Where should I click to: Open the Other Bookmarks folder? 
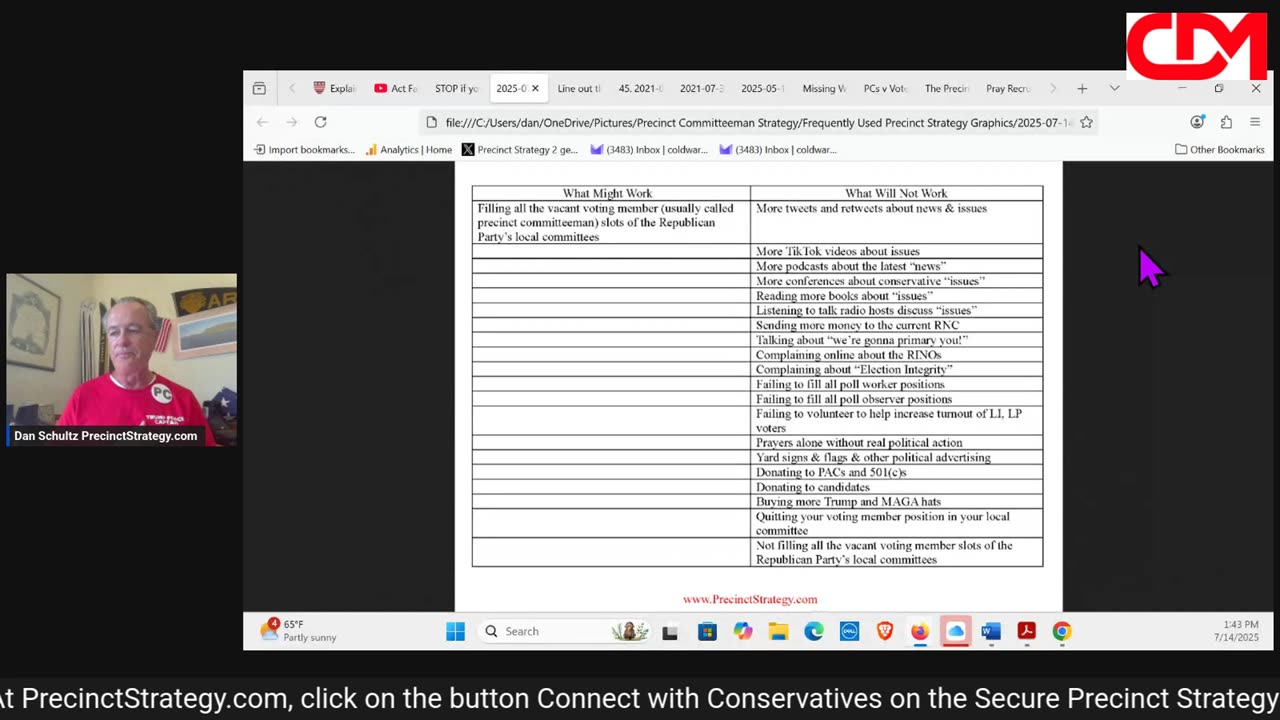(1219, 149)
